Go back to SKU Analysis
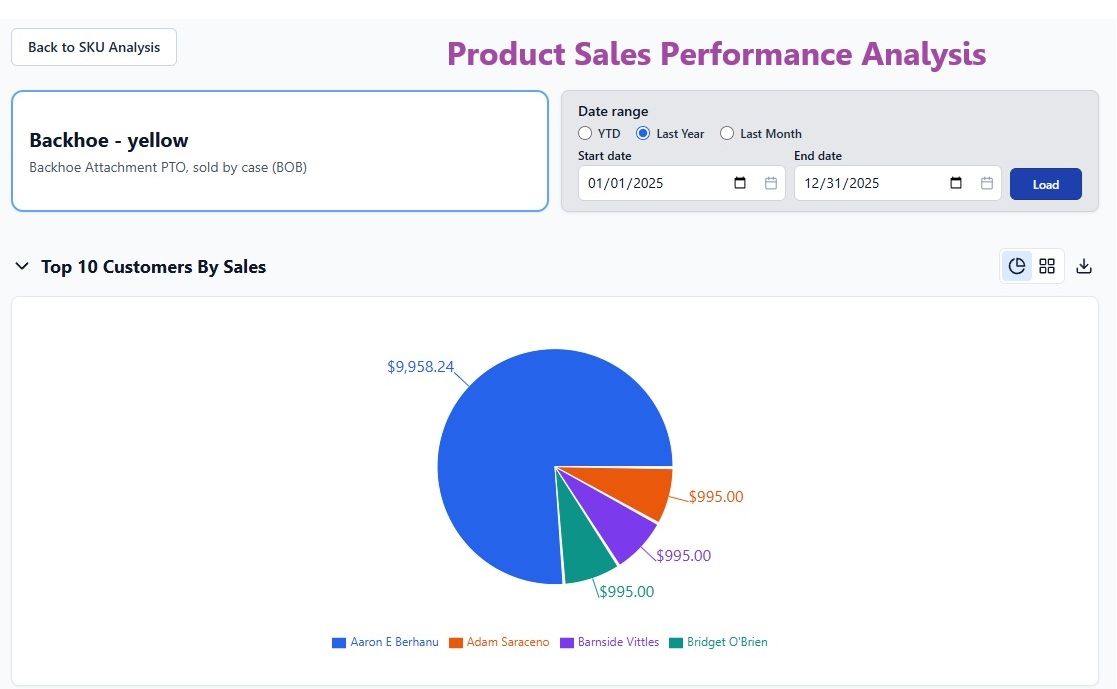 (94, 47)
